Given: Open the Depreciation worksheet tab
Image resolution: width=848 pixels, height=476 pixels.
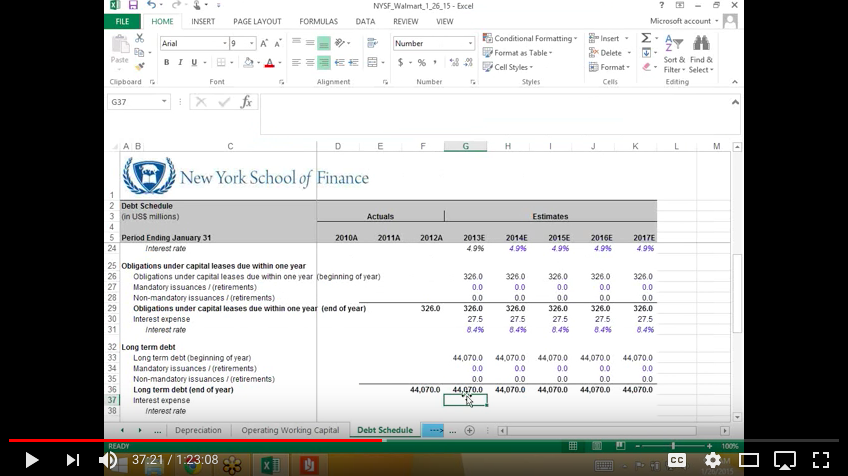Looking at the screenshot, I should pyautogui.click(x=198, y=430).
